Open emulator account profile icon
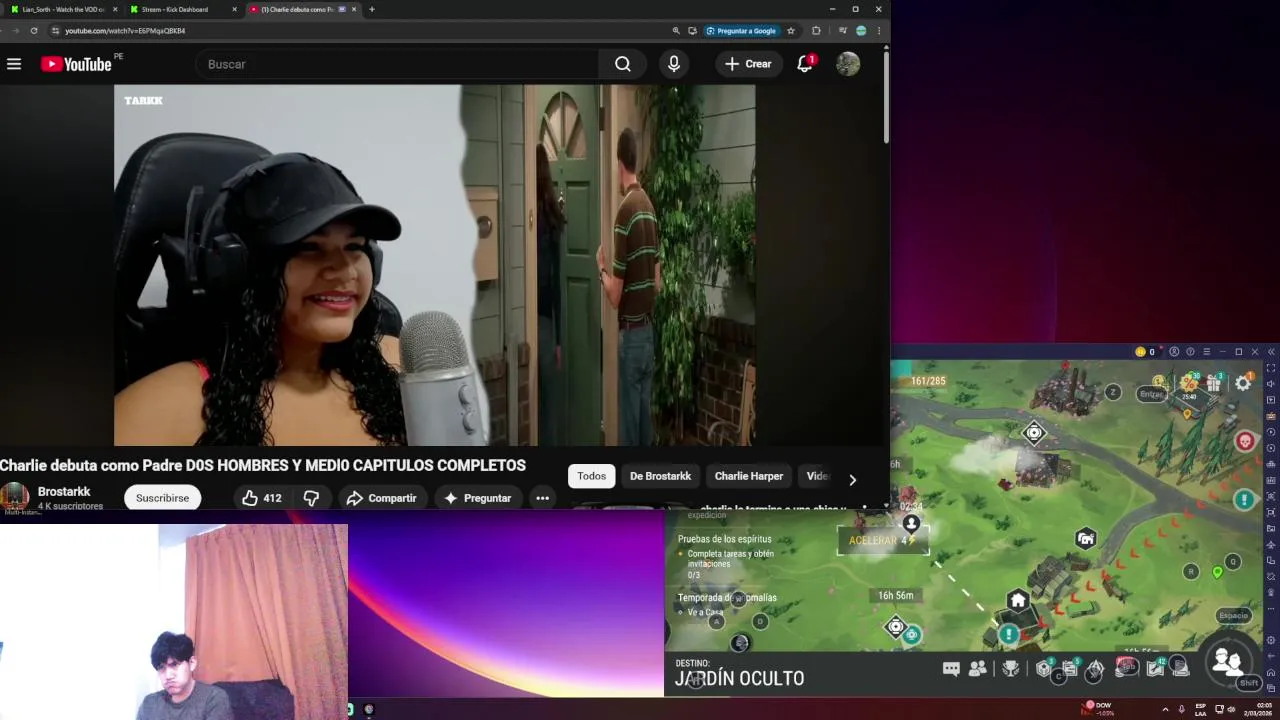This screenshot has height=720, width=1280. pos(1174,352)
